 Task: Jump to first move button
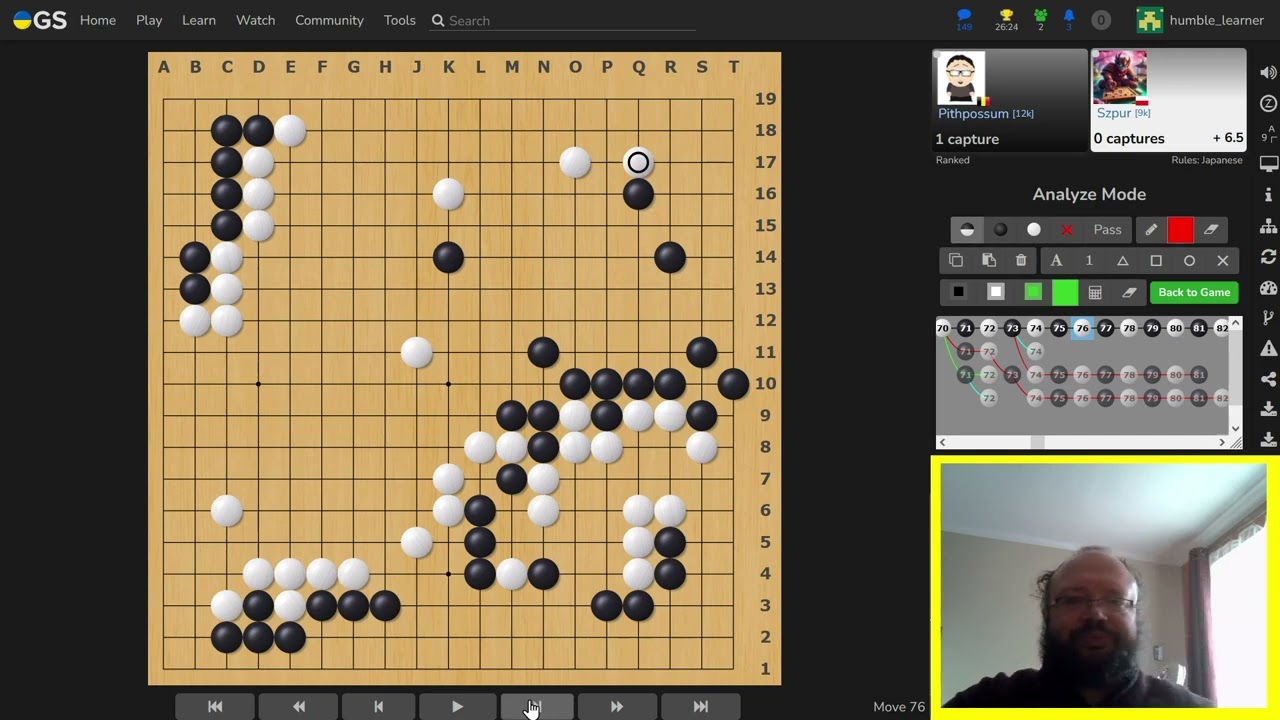(215, 706)
